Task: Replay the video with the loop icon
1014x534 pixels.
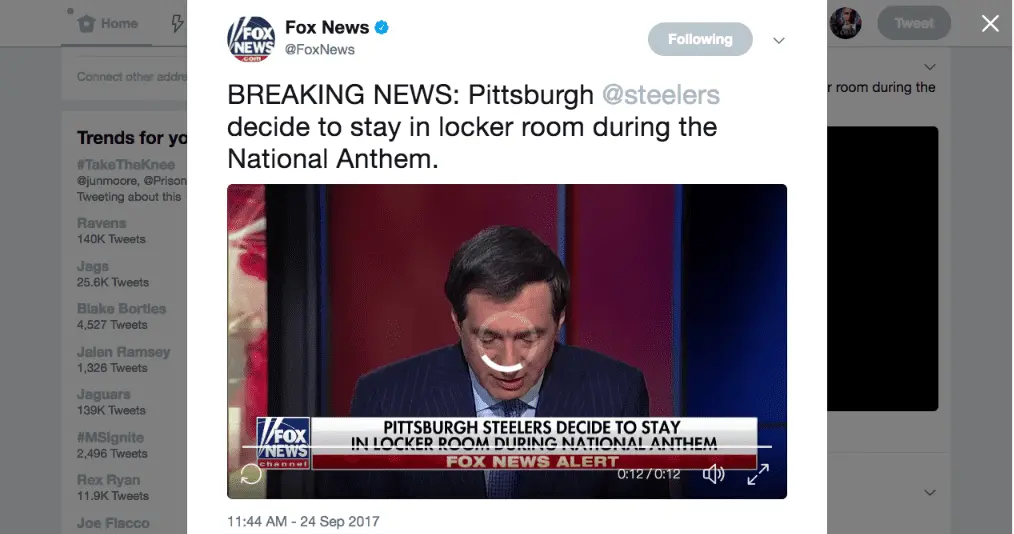Action: (x=251, y=474)
